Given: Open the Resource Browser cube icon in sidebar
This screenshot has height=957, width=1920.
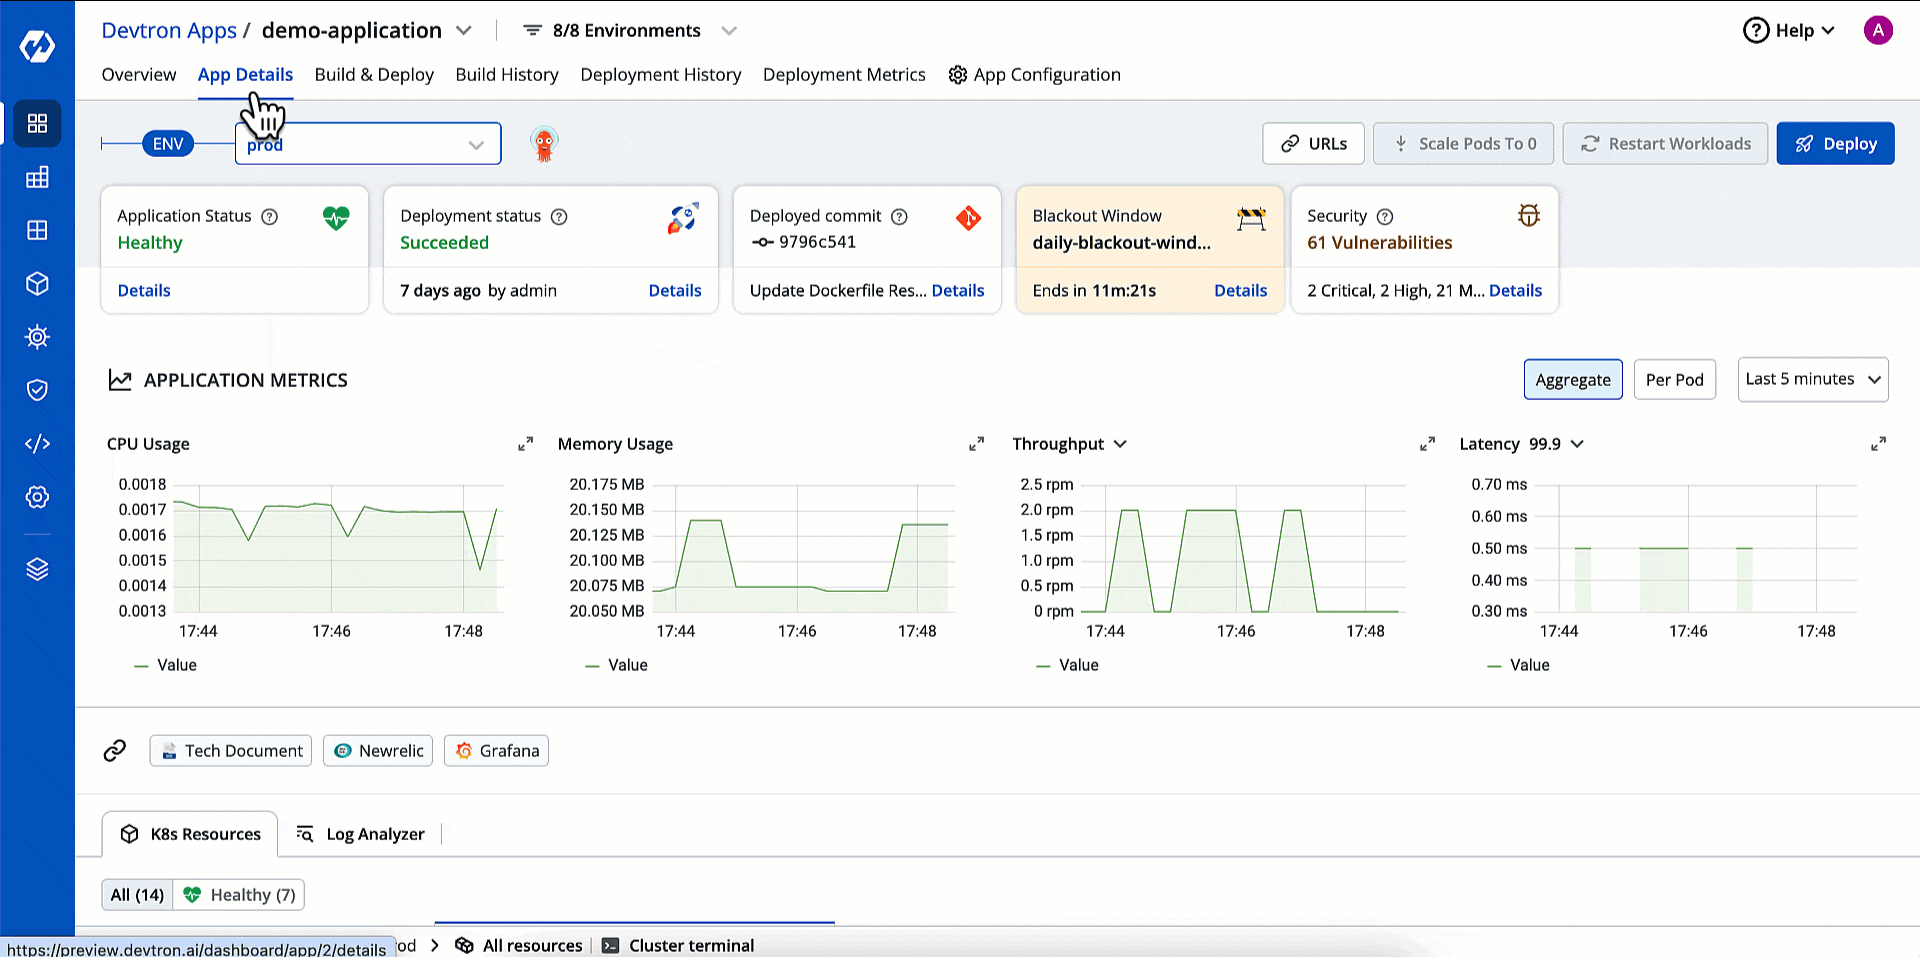Looking at the screenshot, I should [x=37, y=284].
